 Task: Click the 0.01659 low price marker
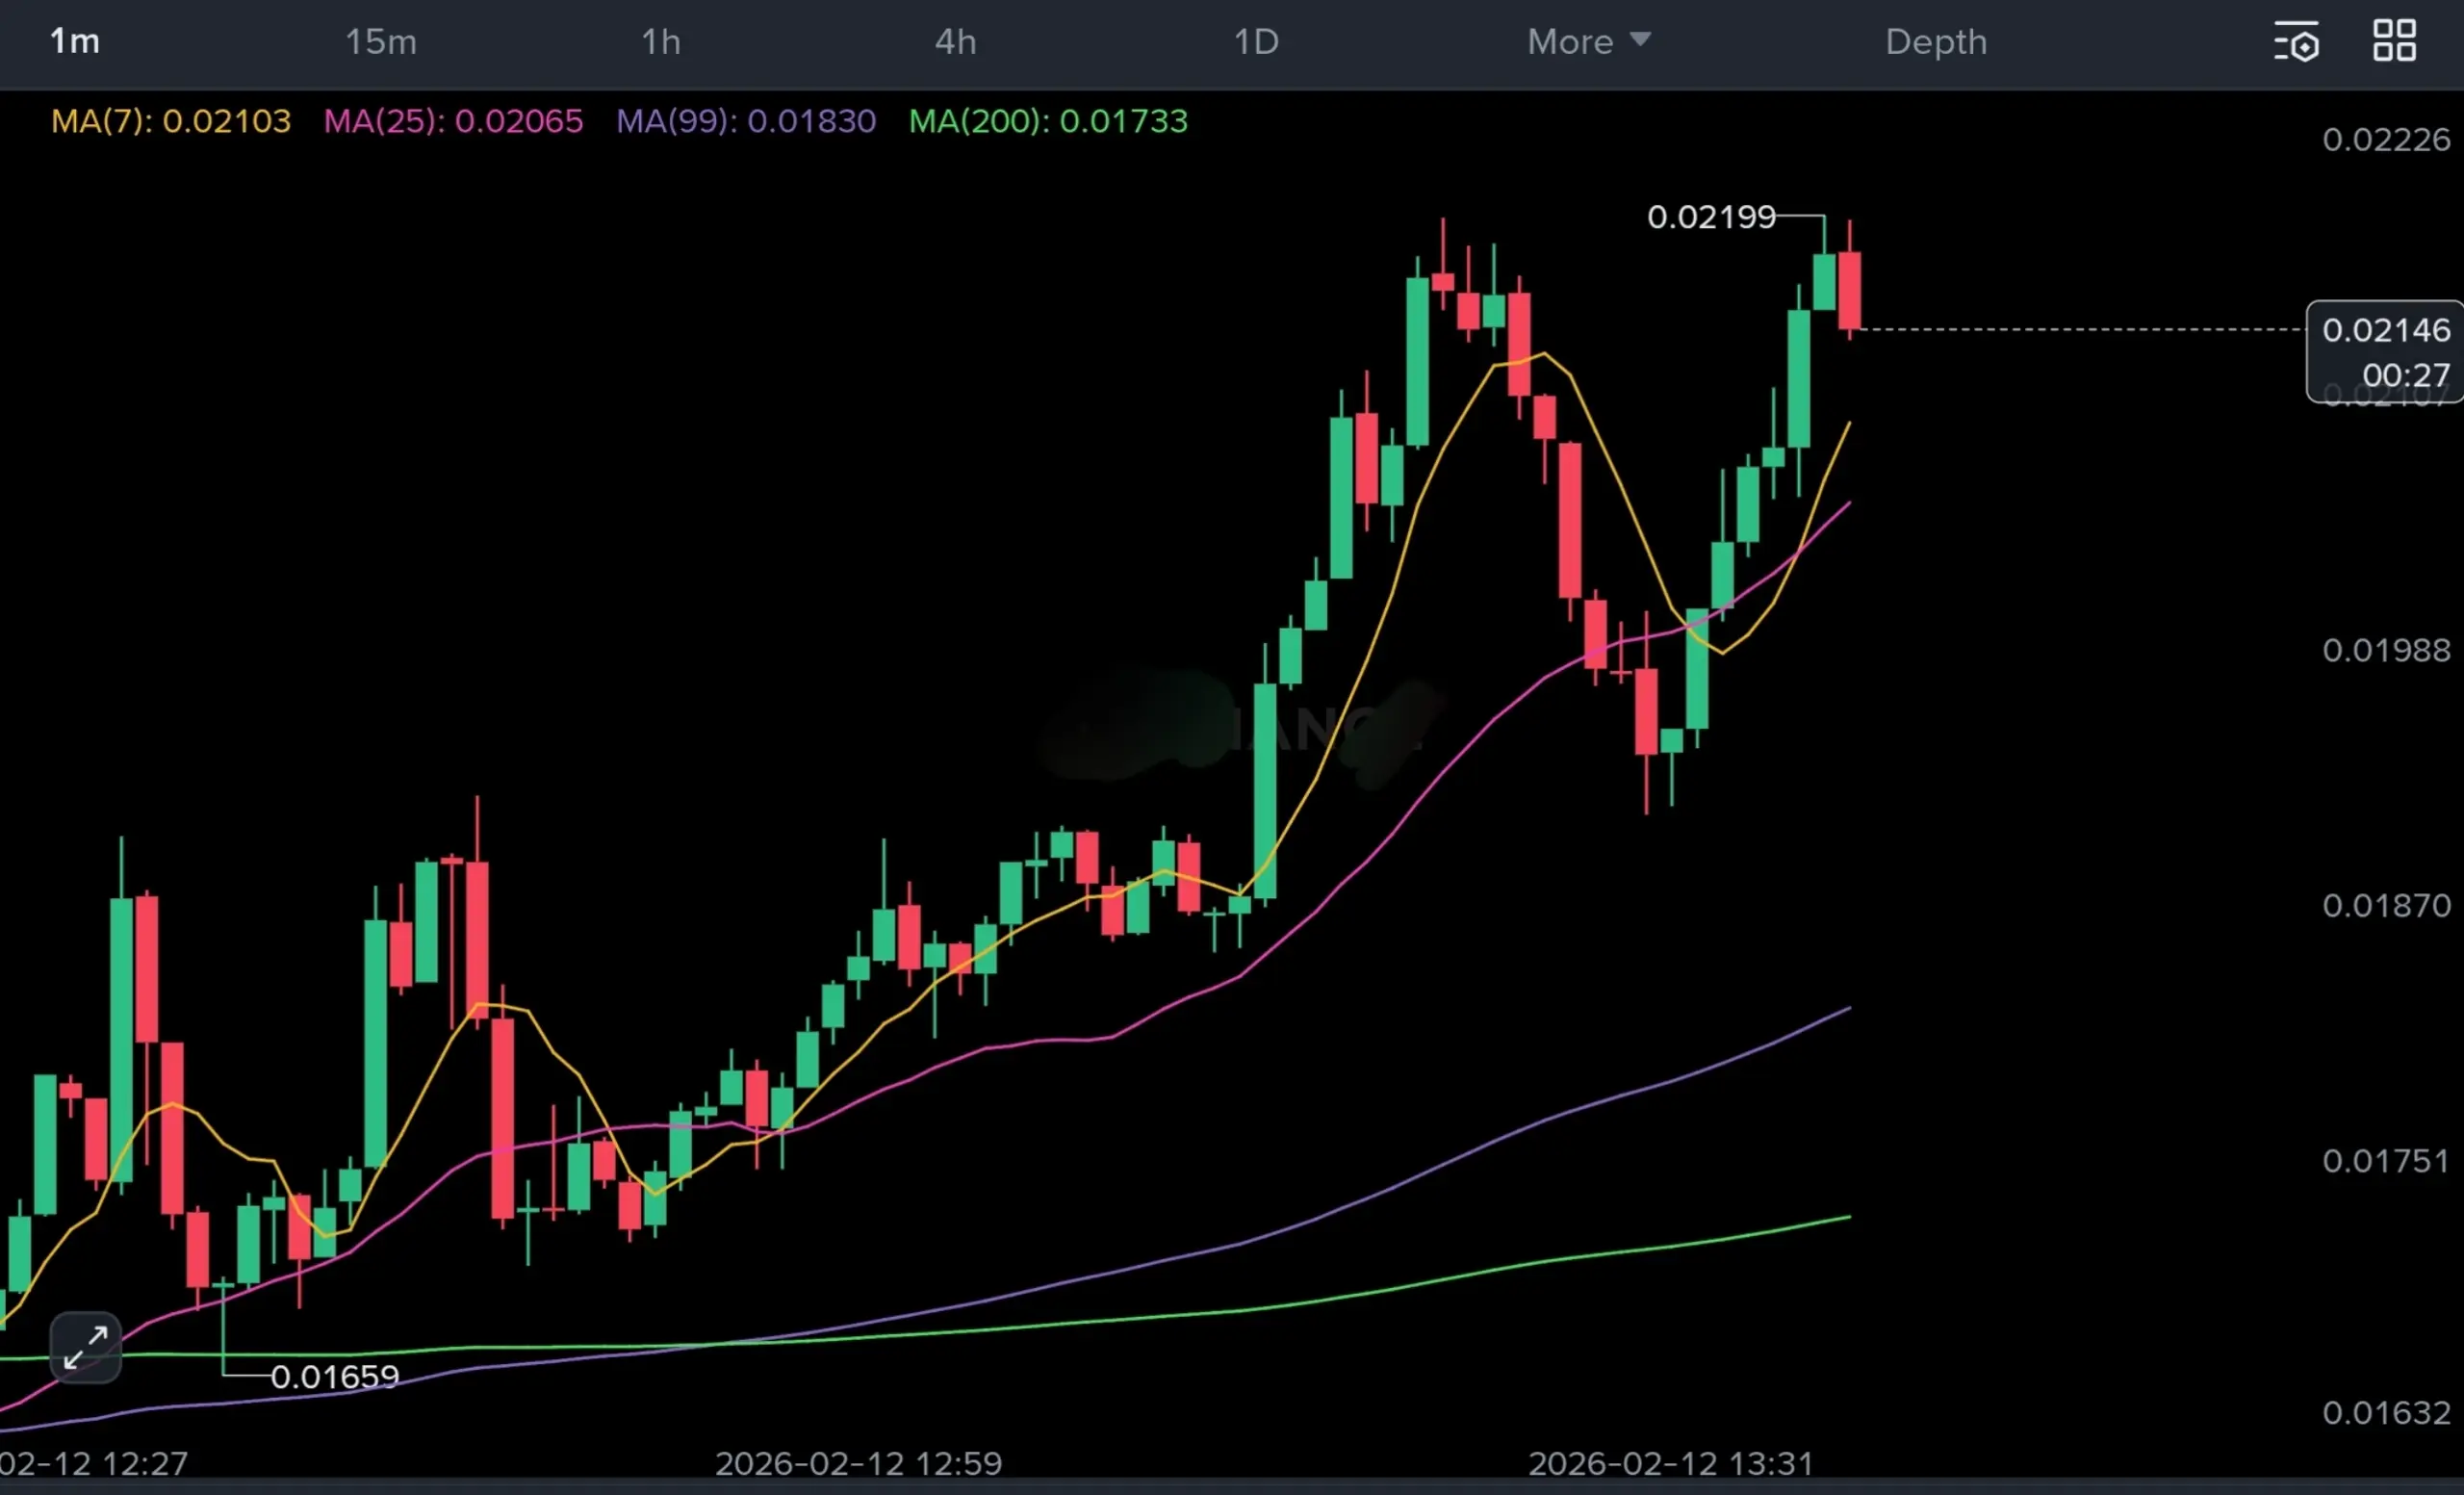pyautogui.click(x=335, y=1377)
